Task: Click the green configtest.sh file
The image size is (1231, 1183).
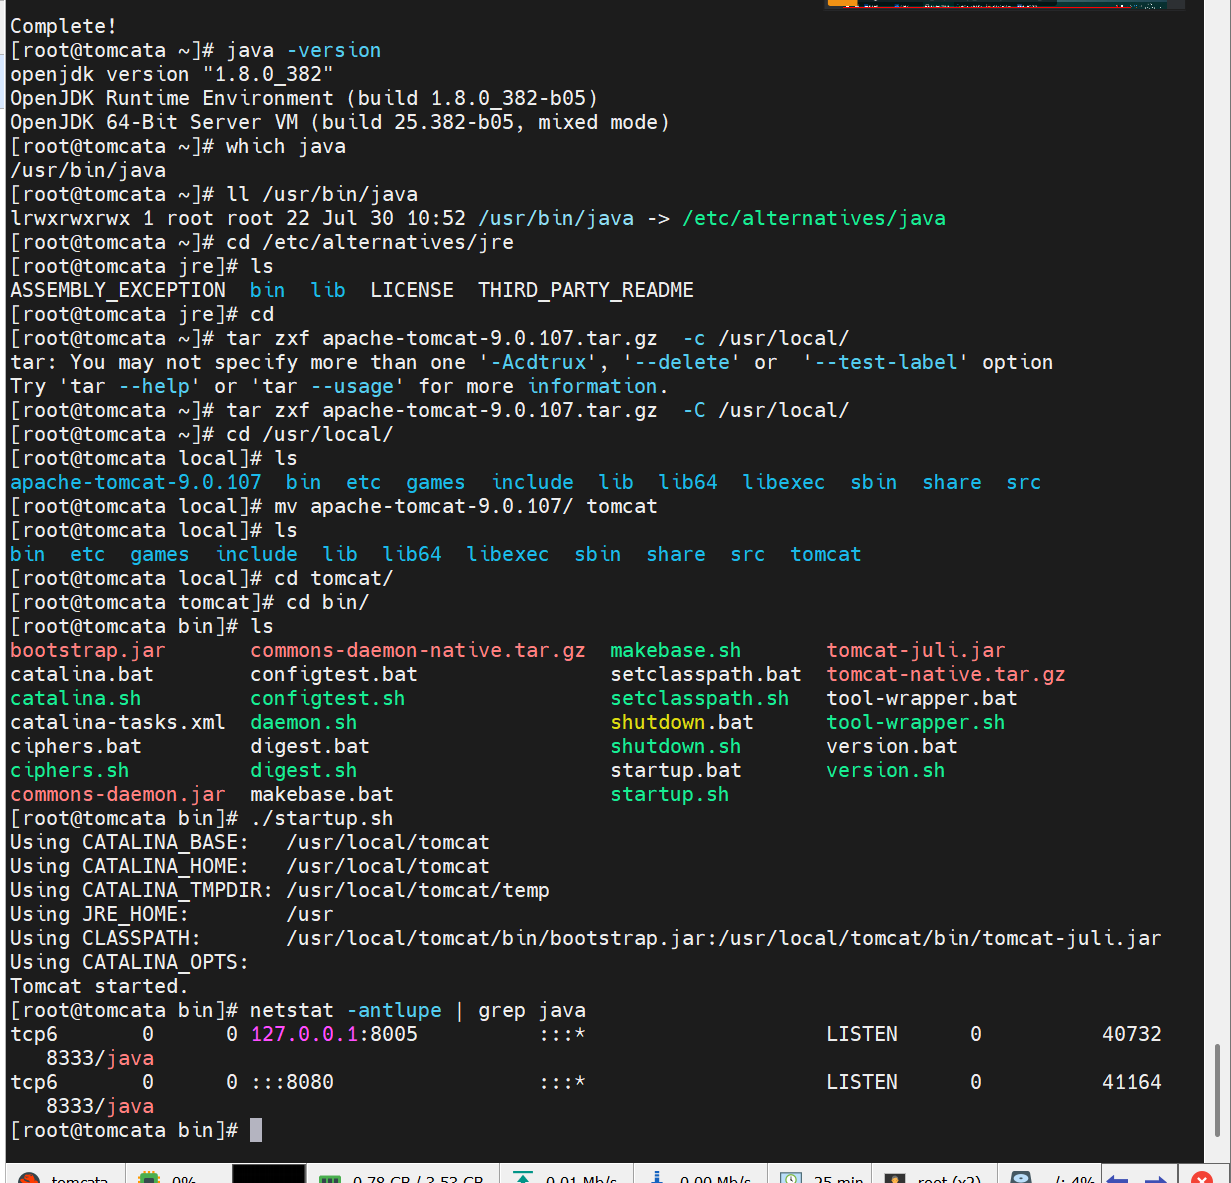Action: (x=328, y=698)
